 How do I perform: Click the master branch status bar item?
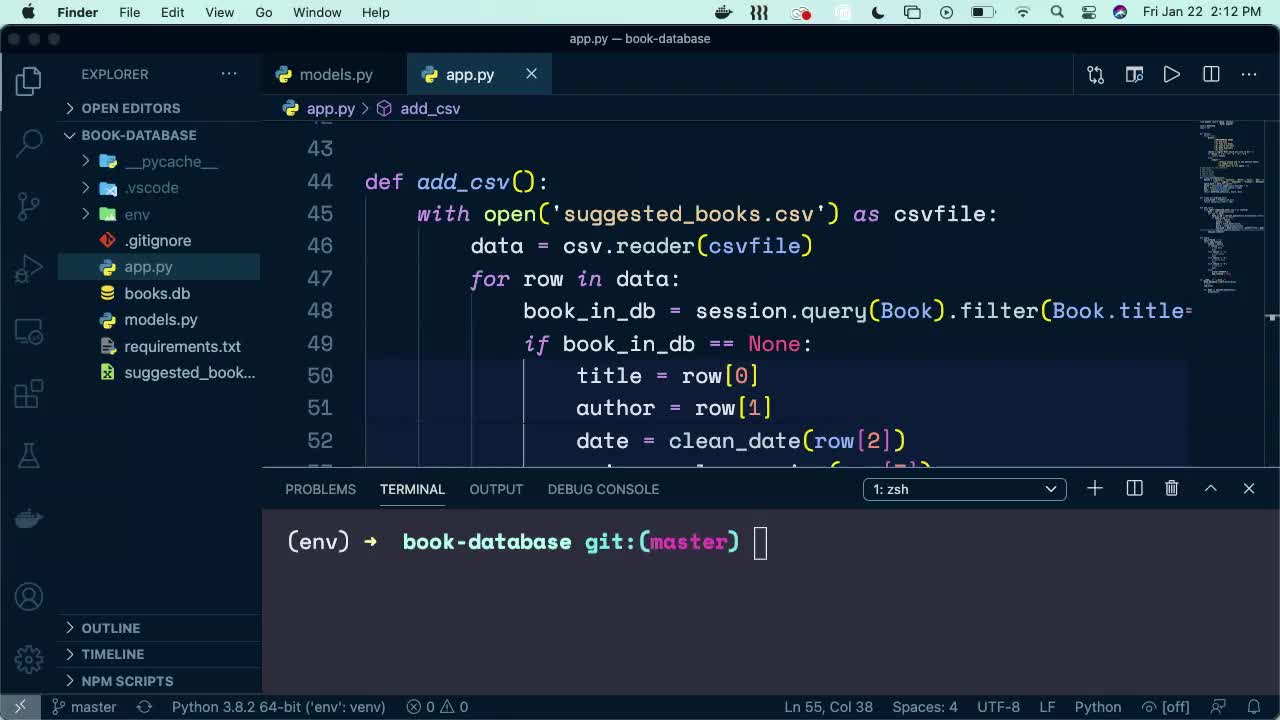click(84, 707)
